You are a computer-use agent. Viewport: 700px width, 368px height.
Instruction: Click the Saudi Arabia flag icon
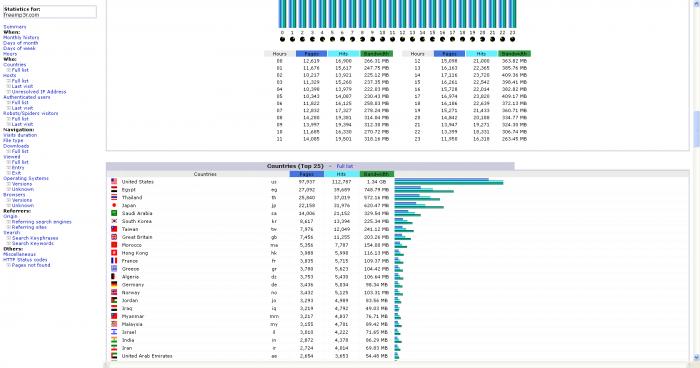pyautogui.click(x=114, y=213)
